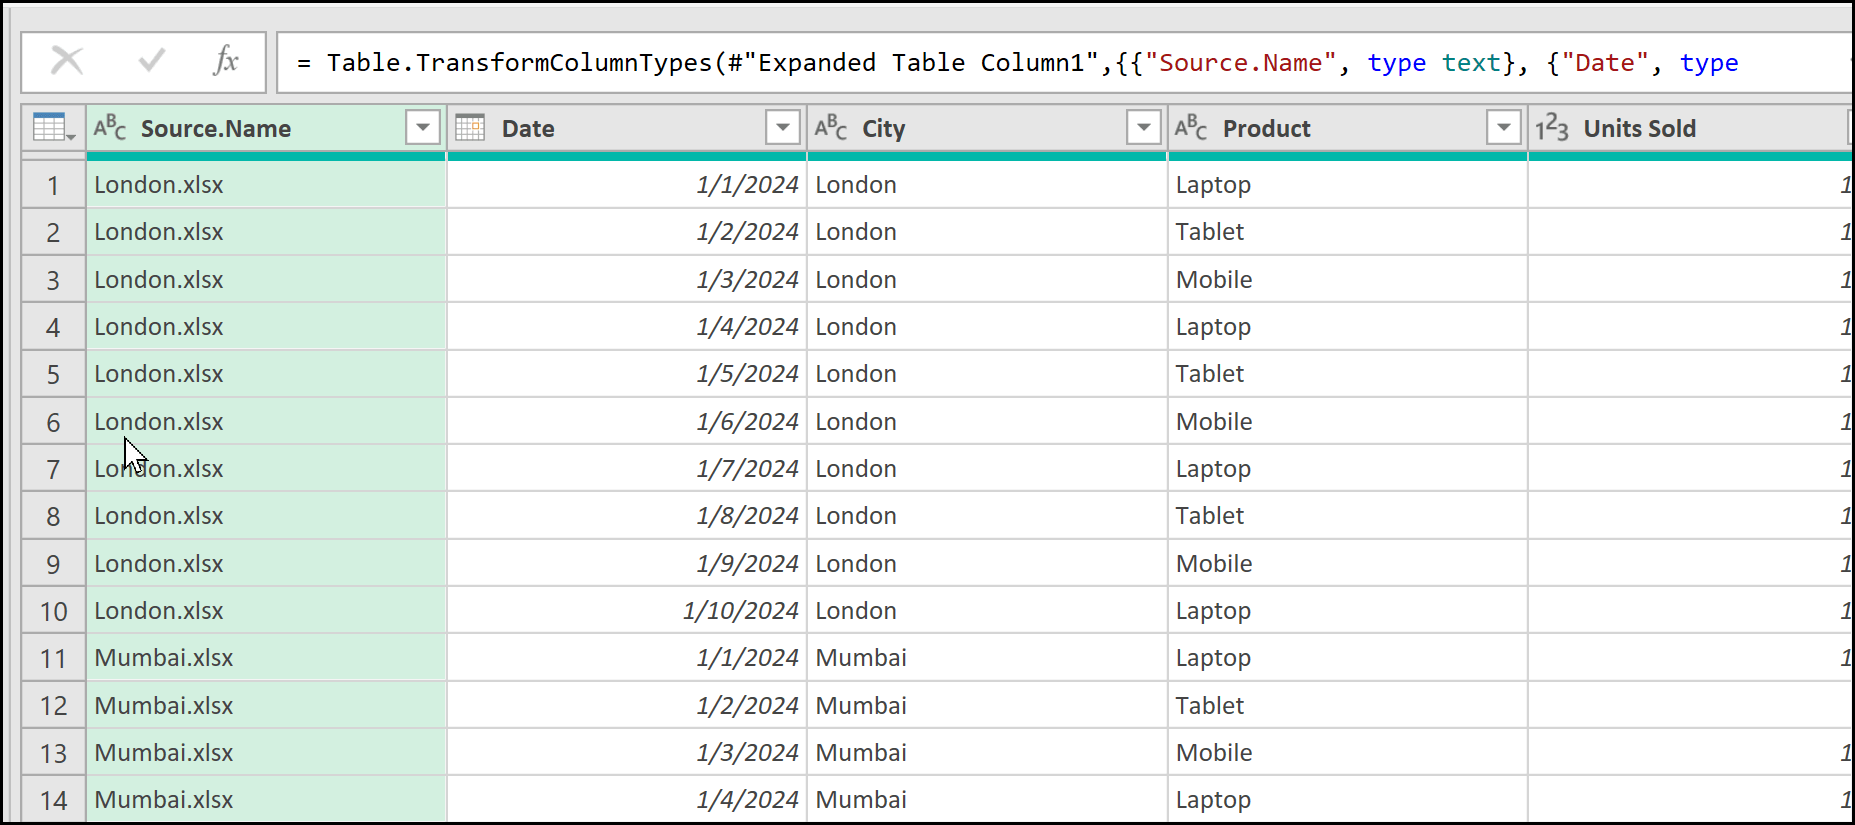Expand the City column filter dropdown

[x=1143, y=128]
